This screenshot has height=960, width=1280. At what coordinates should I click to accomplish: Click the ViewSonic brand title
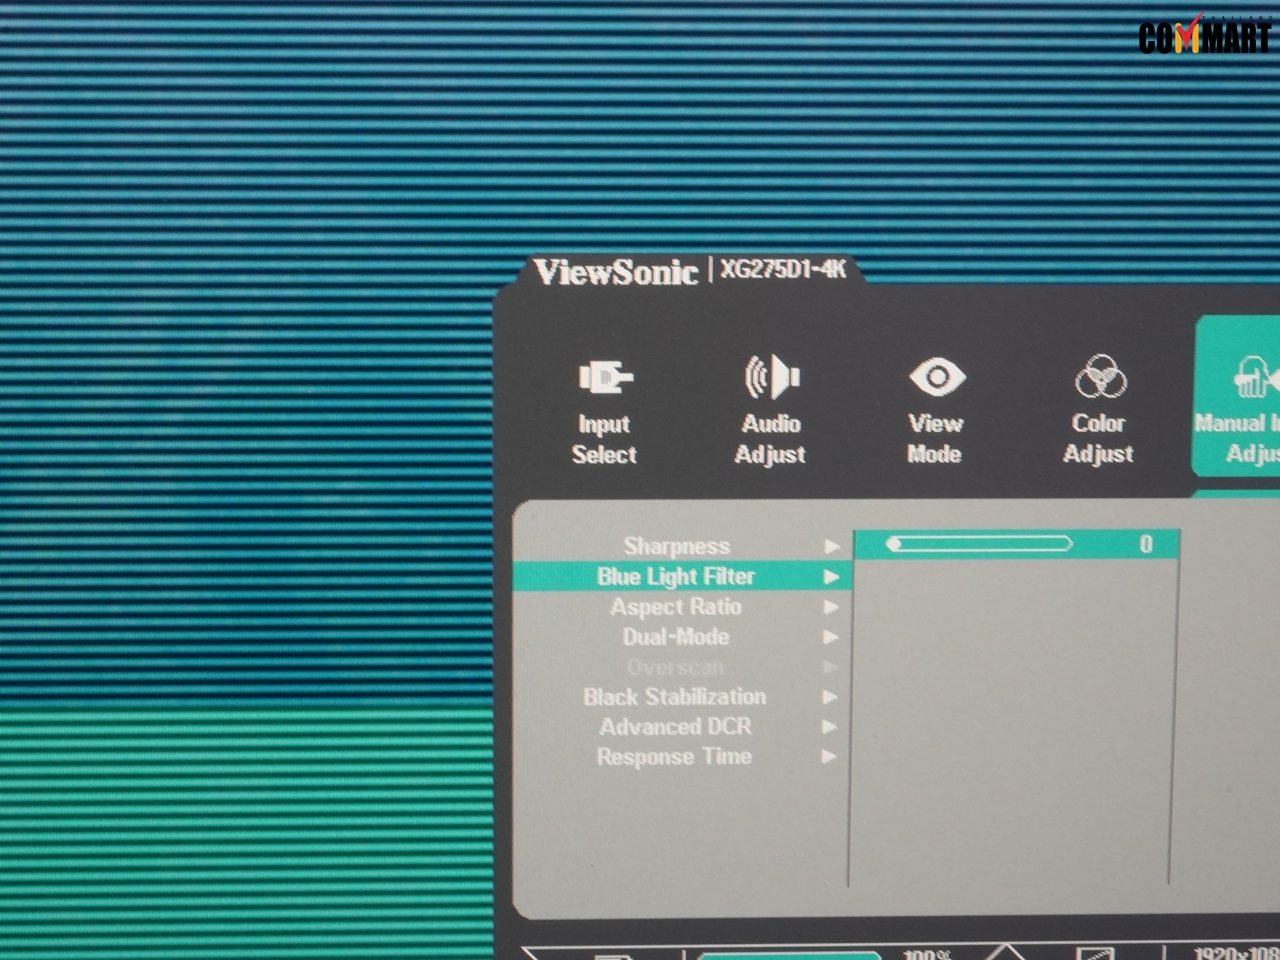click(x=616, y=272)
